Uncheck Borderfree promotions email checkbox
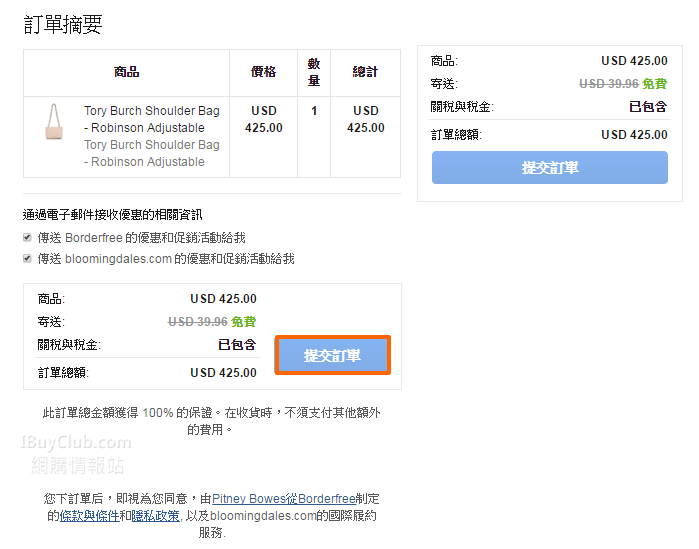The width and height of the screenshot is (699, 549). pos(27,238)
